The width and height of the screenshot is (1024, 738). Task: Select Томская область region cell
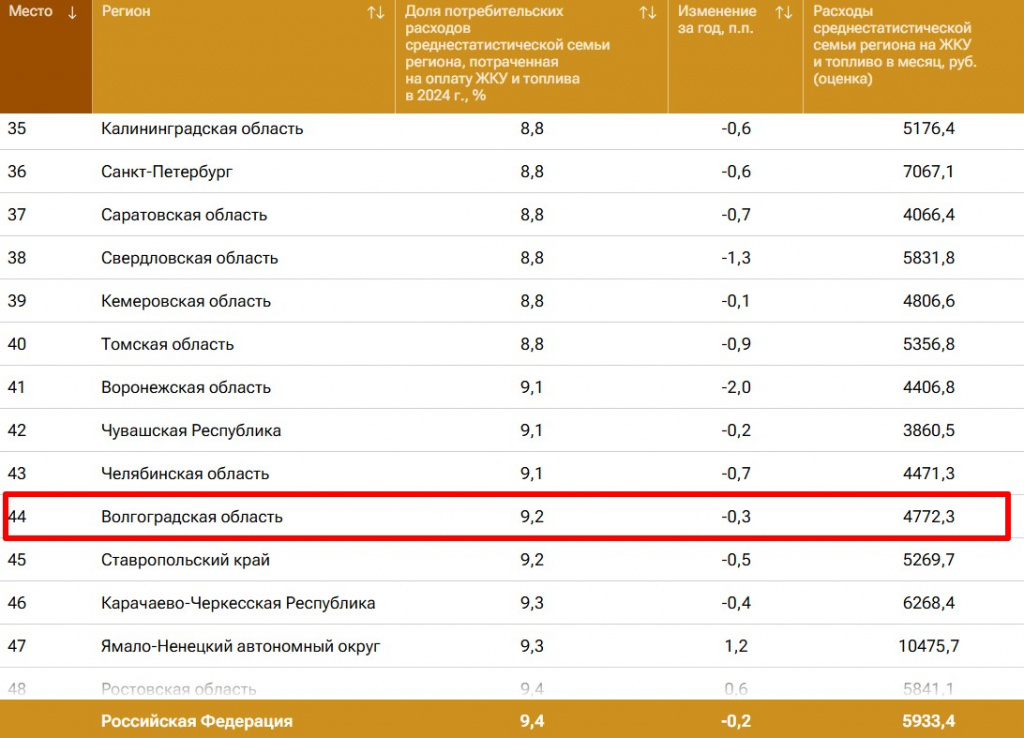(167, 344)
